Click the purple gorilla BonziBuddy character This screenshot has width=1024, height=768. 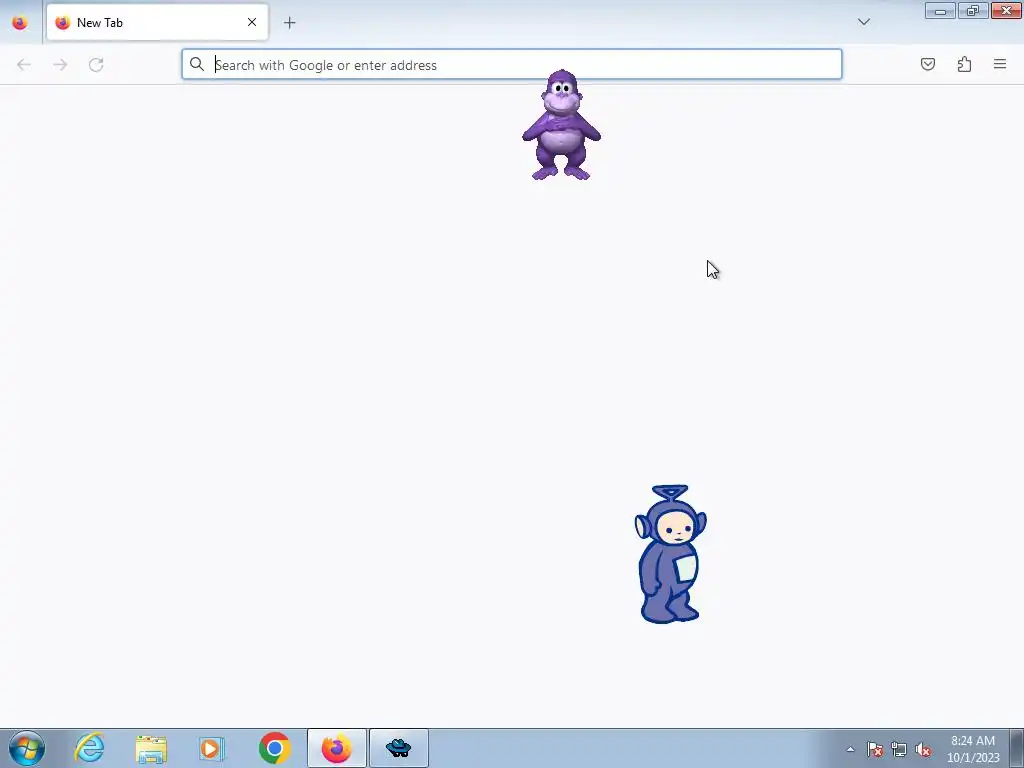(562, 125)
